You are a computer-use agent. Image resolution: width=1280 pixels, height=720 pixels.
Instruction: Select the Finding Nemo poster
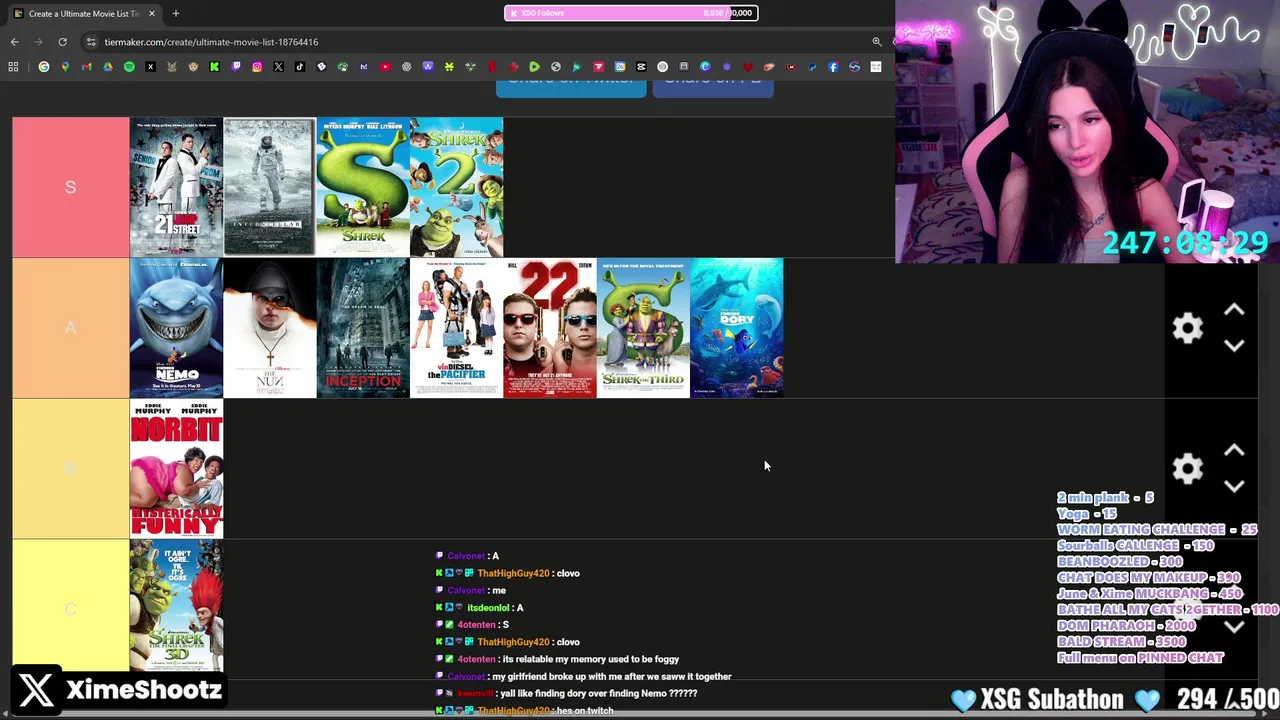[176, 328]
